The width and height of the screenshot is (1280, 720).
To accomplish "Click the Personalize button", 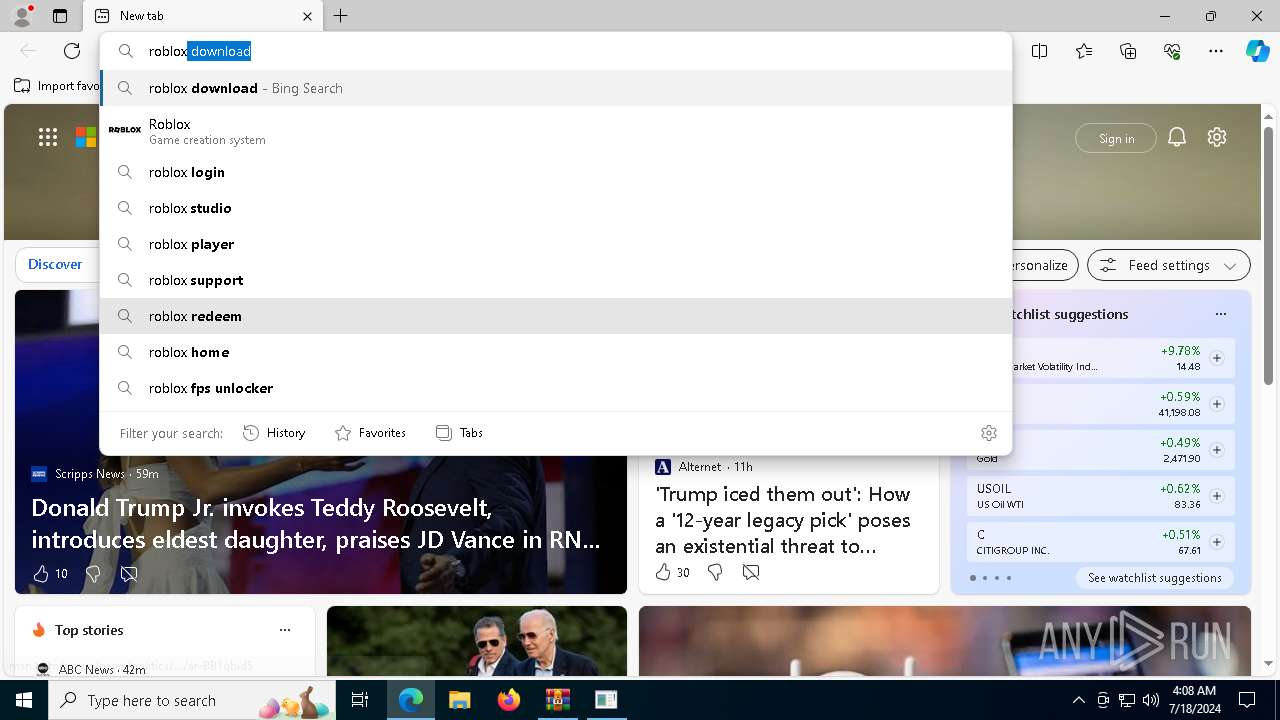I will pyautogui.click(x=1039, y=265).
